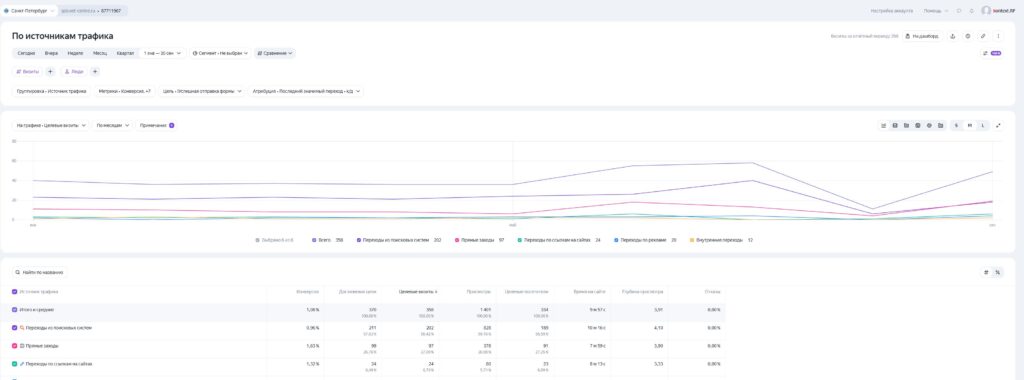Open the По месяцам detail dropdown
Image resolution: width=1024 pixels, height=380 pixels.
pos(112,125)
